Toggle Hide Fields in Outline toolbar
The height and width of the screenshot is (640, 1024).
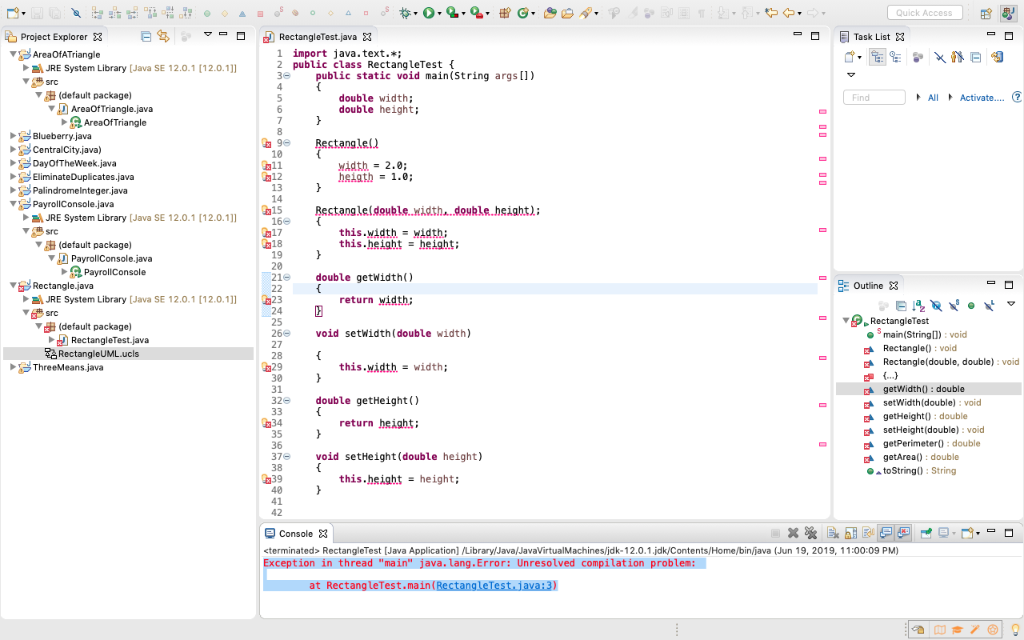tap(936, 306)
